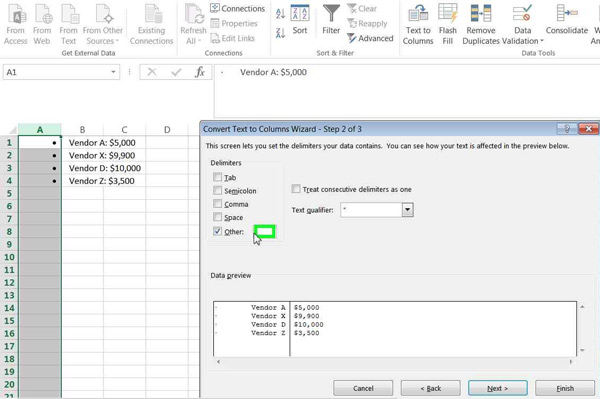
Task: Select column D header
Action: click(167, 130)
